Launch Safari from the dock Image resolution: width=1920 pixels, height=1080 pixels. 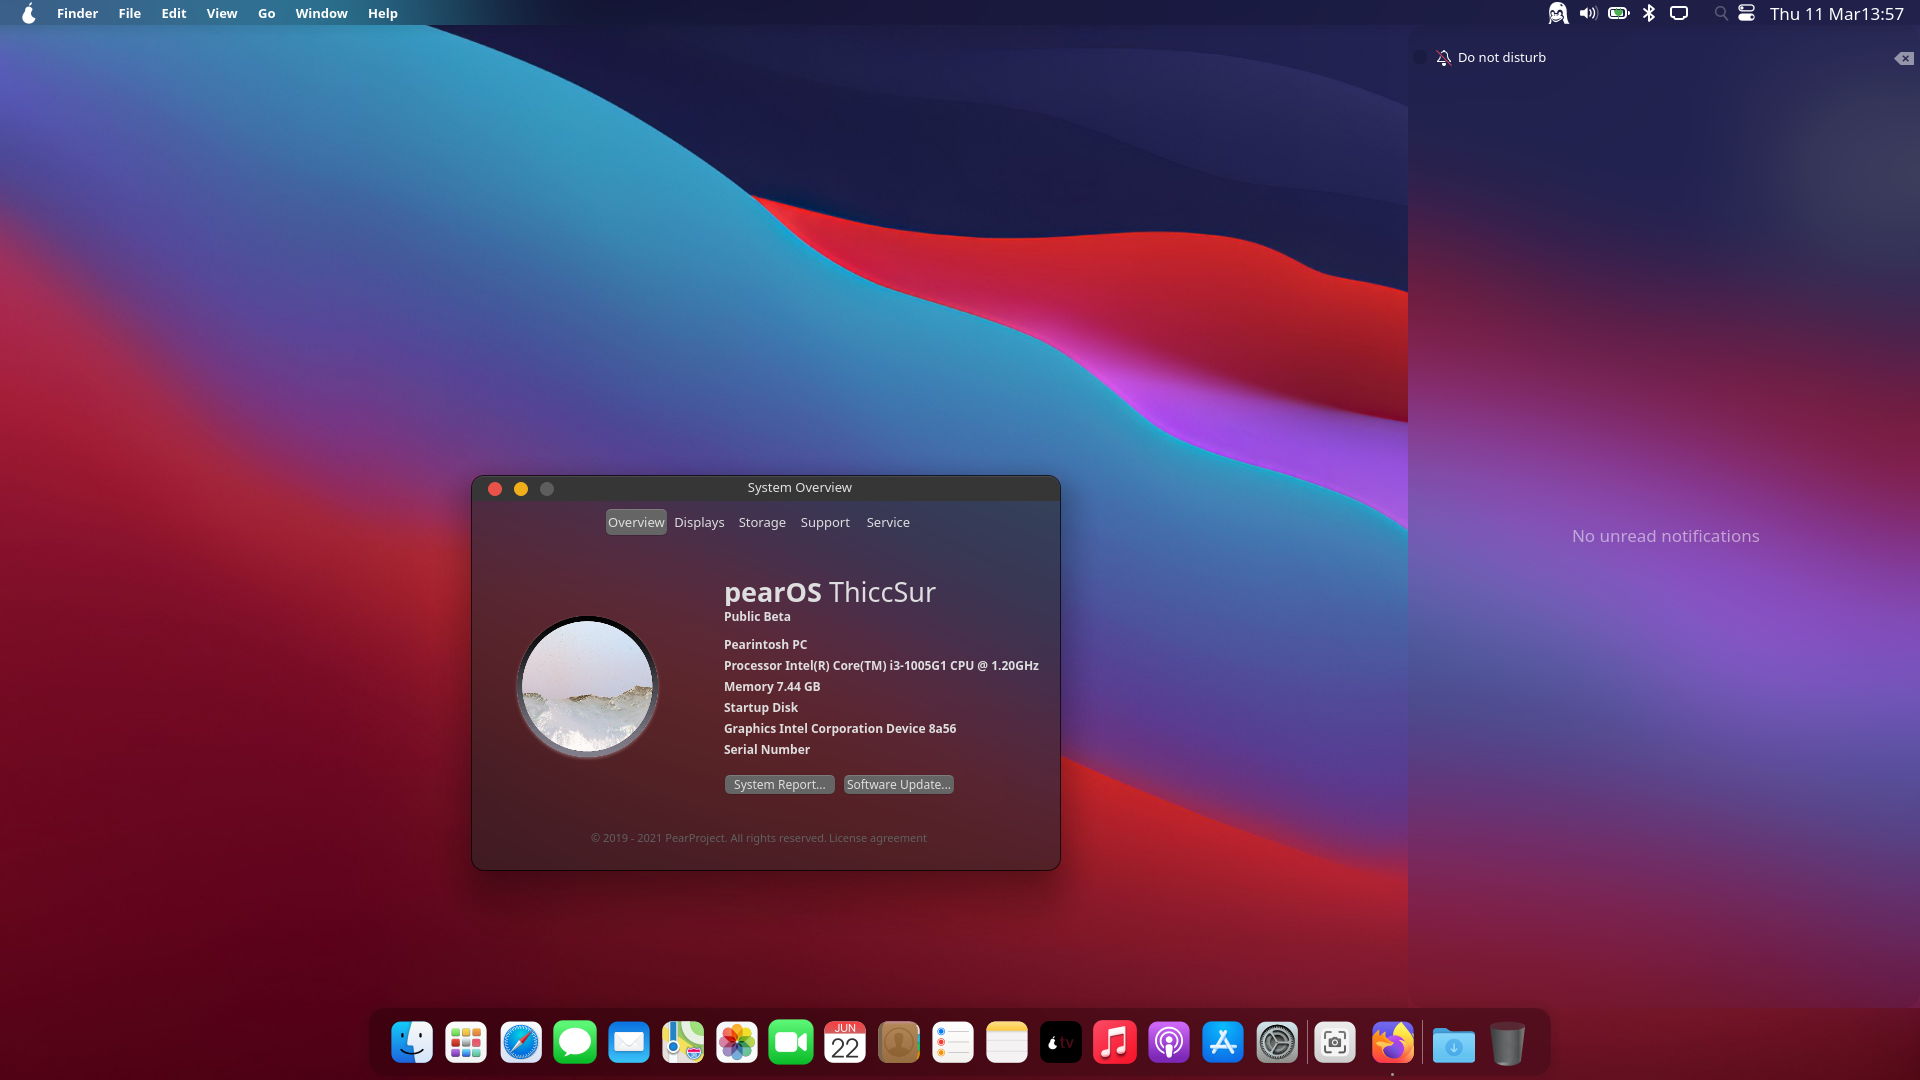521,1043
